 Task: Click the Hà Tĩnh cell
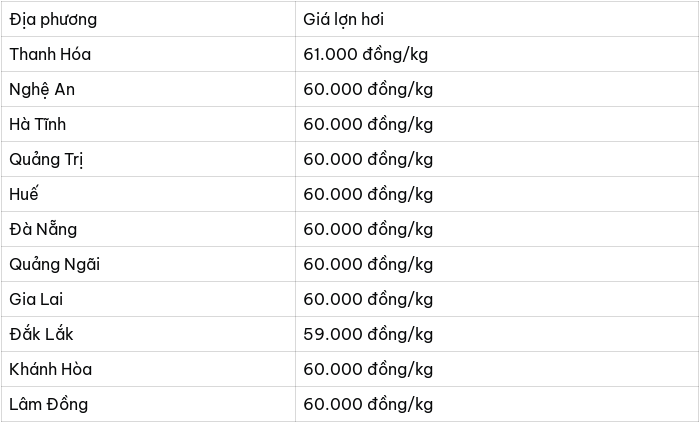pyautogui.click(x=148, y=124)
